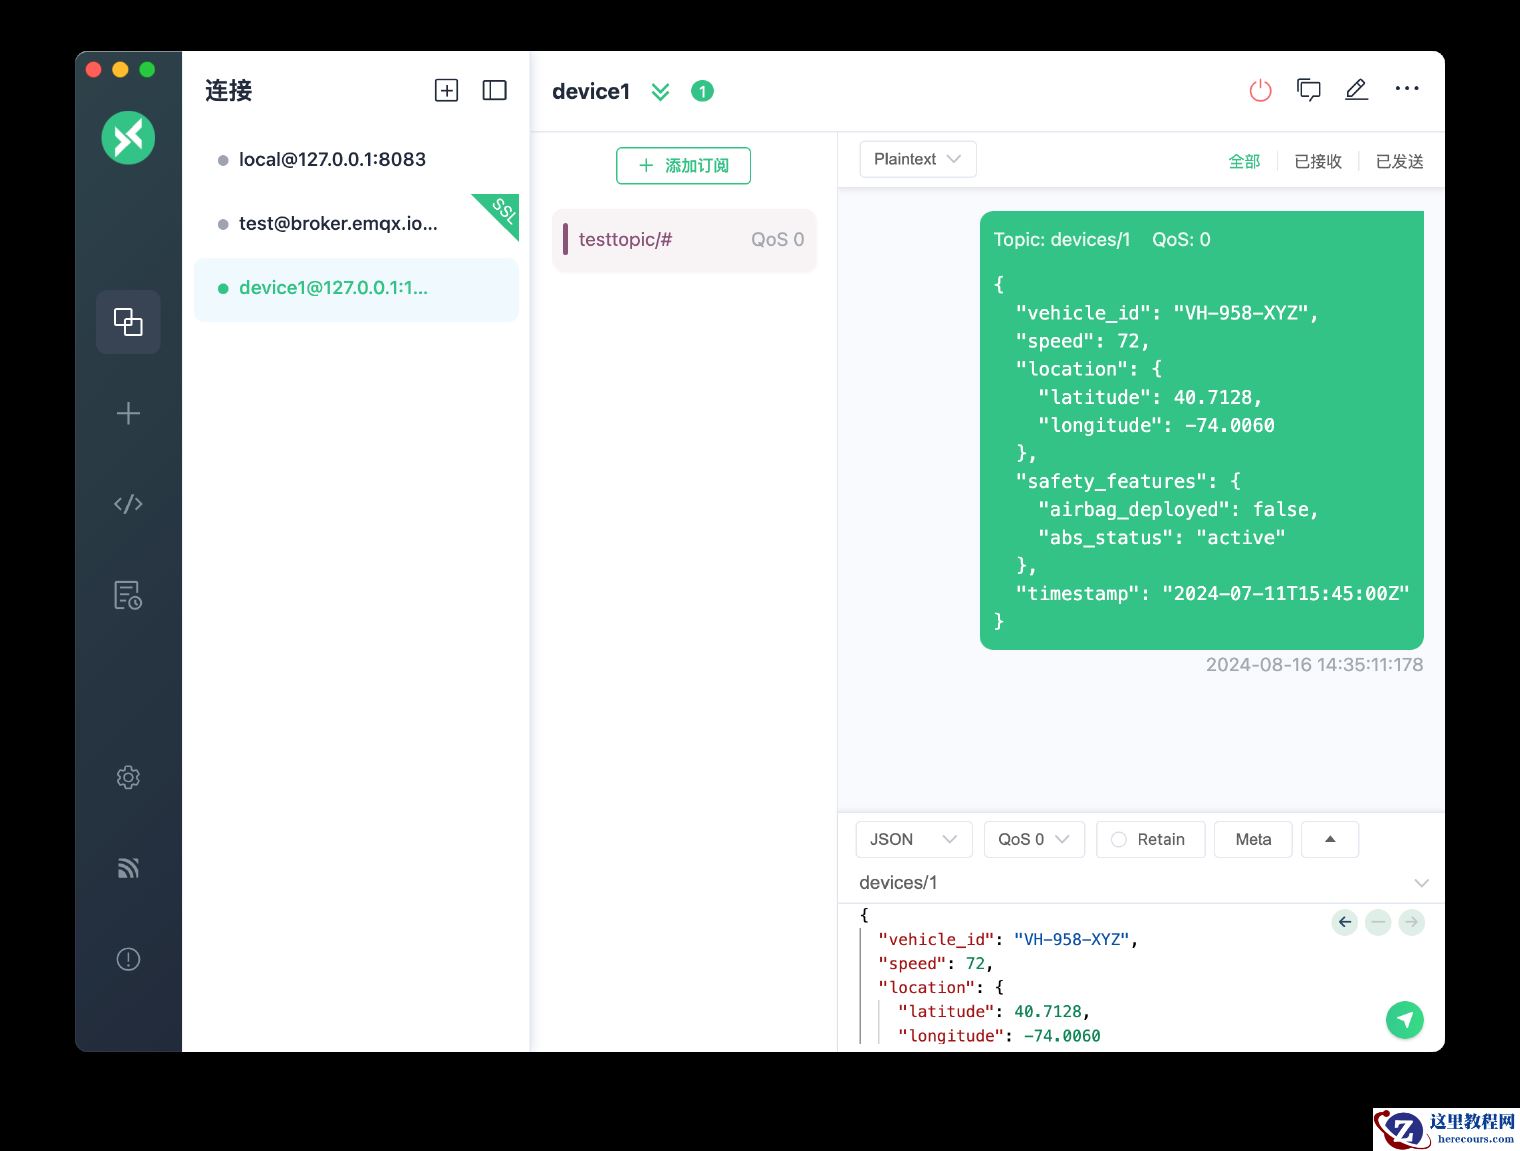This screenshot has height=1151, width=1520.
Task: Open the Script page code icon
Action: tap(128, 504)
